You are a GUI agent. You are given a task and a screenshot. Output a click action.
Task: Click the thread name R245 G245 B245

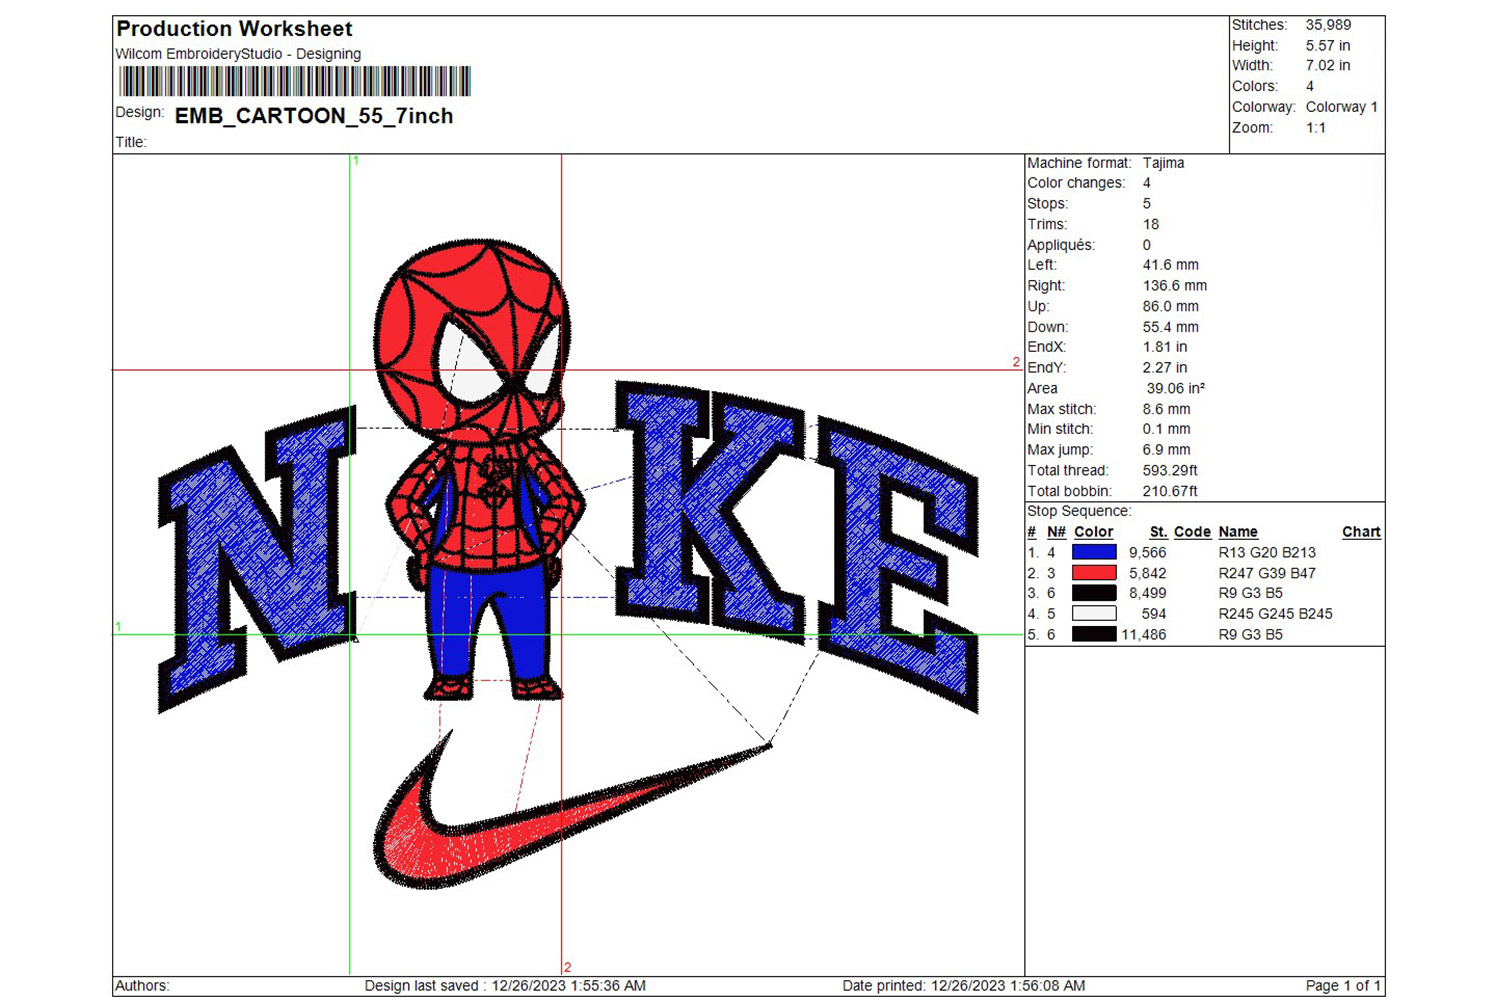pyautogui.click(x=1275, y=614)
